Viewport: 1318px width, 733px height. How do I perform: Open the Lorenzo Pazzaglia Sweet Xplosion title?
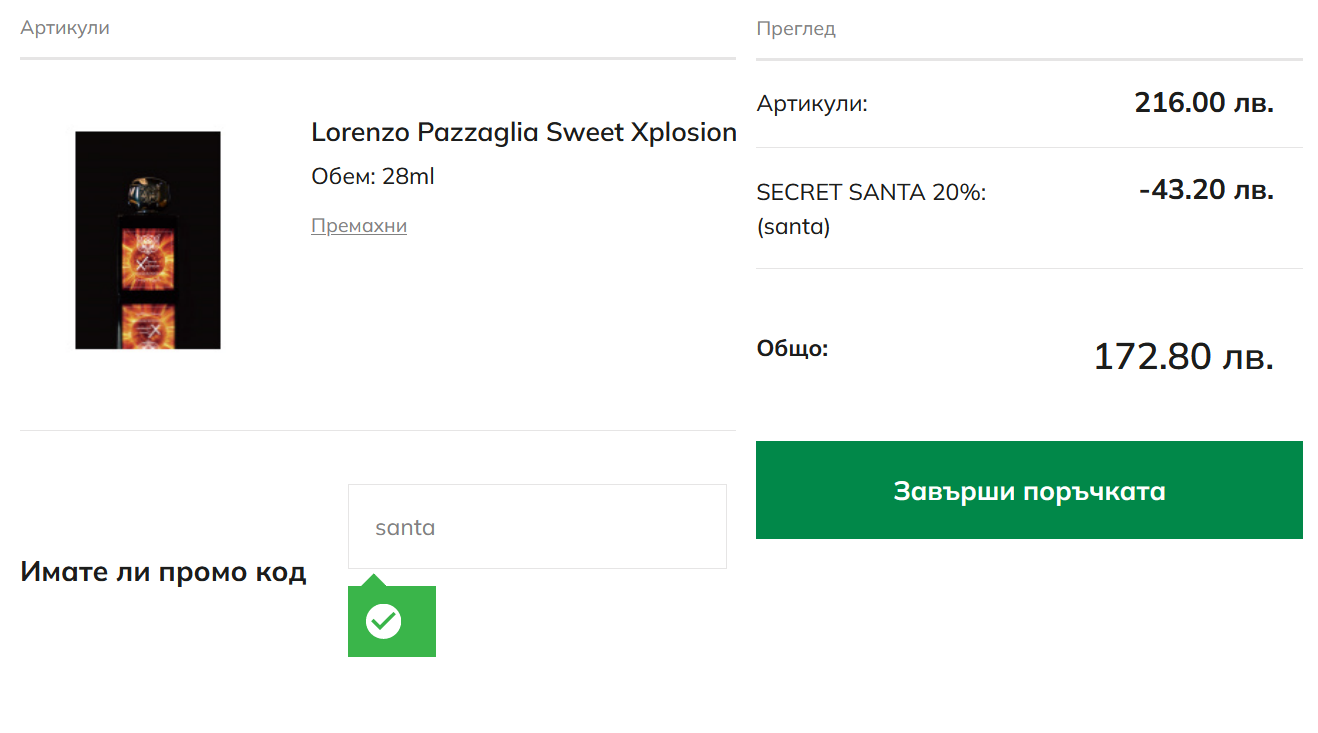[524, 132]
